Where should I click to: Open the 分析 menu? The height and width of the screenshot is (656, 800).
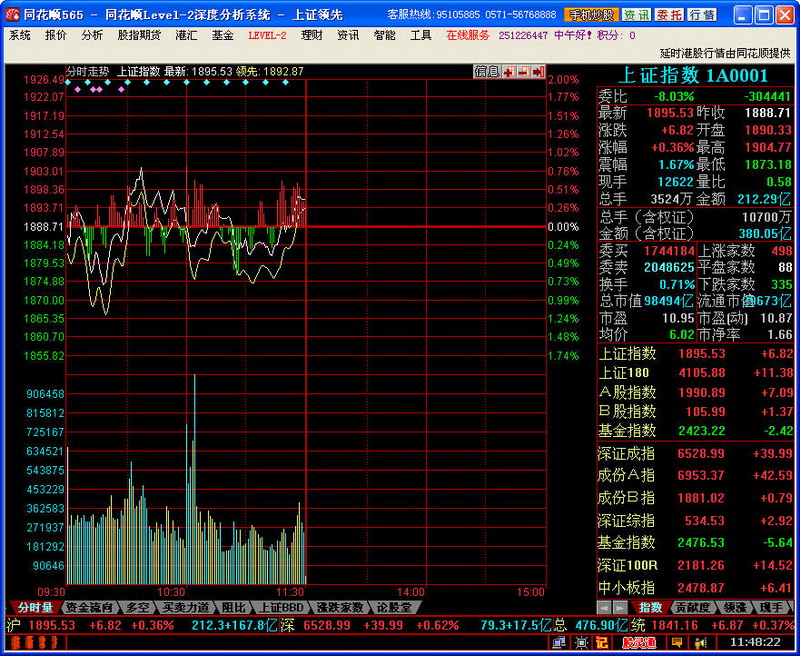[92, 35]
